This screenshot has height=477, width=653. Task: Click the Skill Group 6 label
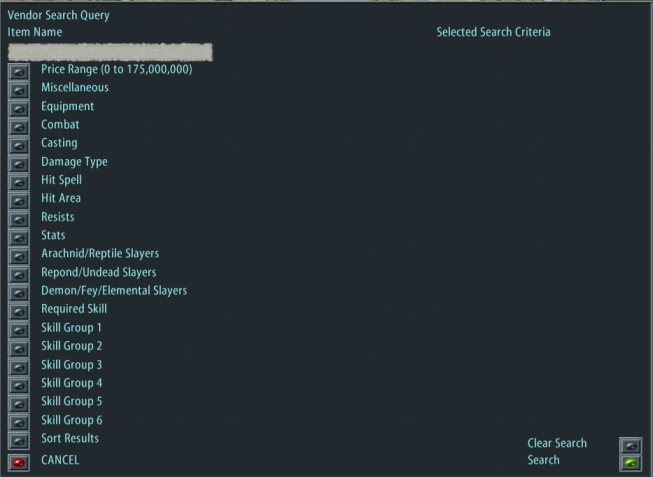(72, 420)
